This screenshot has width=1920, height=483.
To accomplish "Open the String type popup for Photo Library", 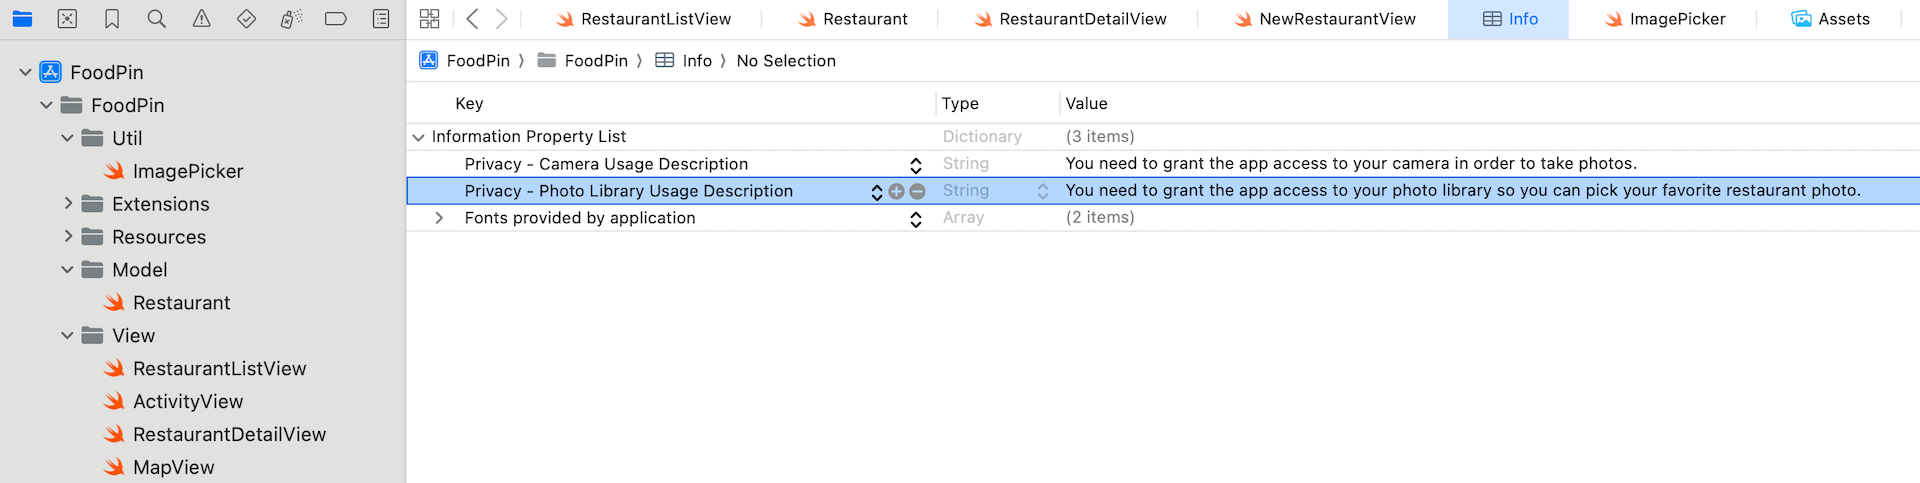I will [x=1042, y=191].
